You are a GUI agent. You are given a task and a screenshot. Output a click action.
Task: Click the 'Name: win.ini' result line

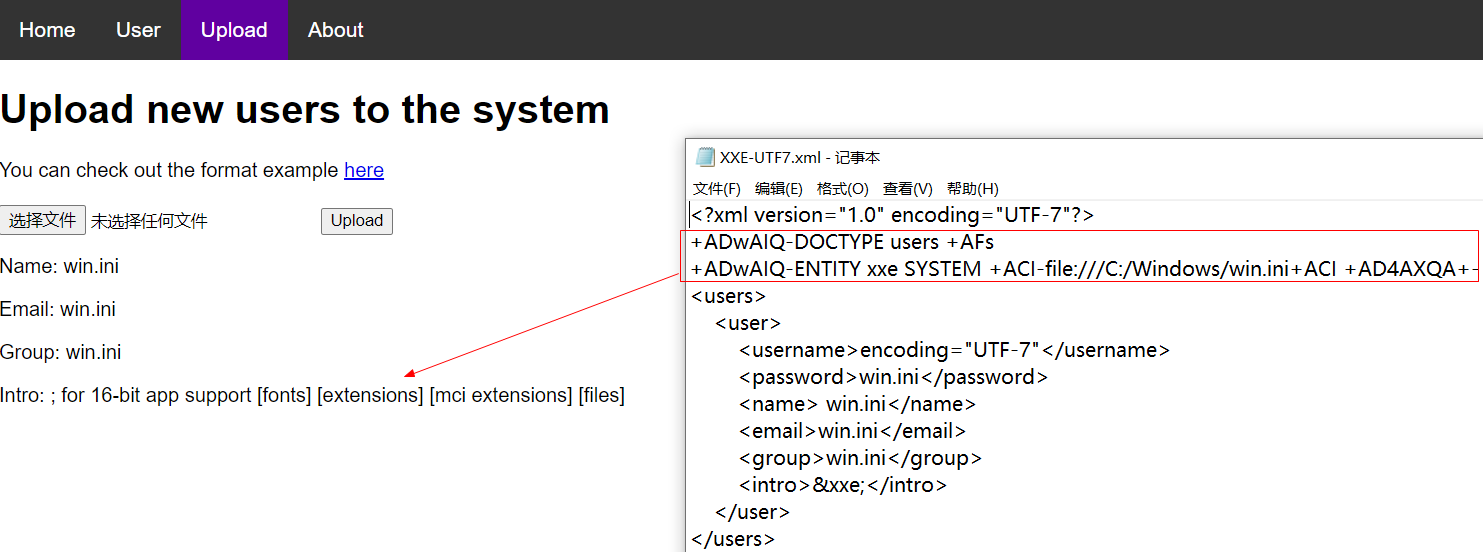(59, 266)
